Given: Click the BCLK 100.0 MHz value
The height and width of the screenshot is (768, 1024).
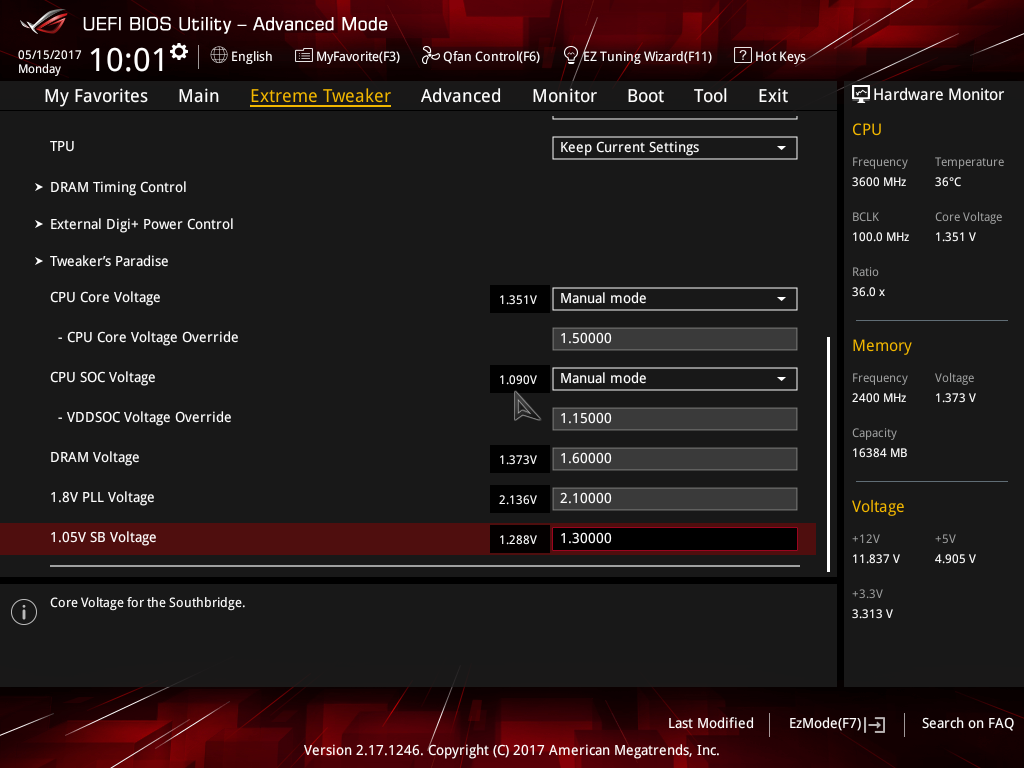Looking at the screenshot, I should pyautogui.click(x=880, y=237).
